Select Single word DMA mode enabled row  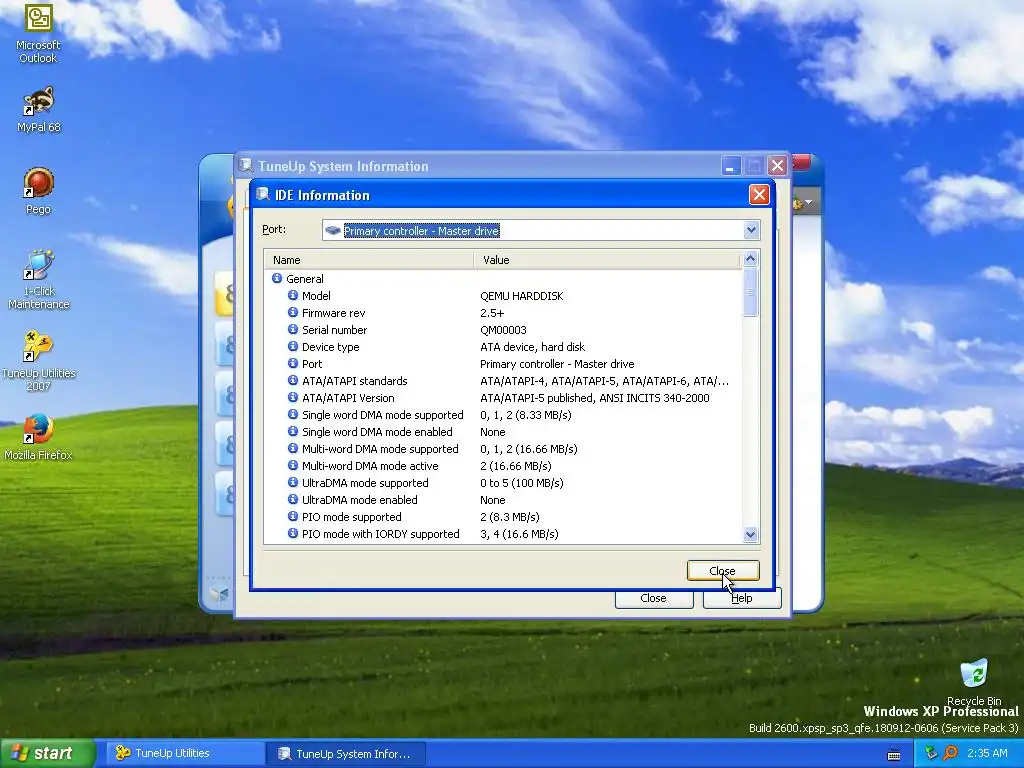pos(503,432)
